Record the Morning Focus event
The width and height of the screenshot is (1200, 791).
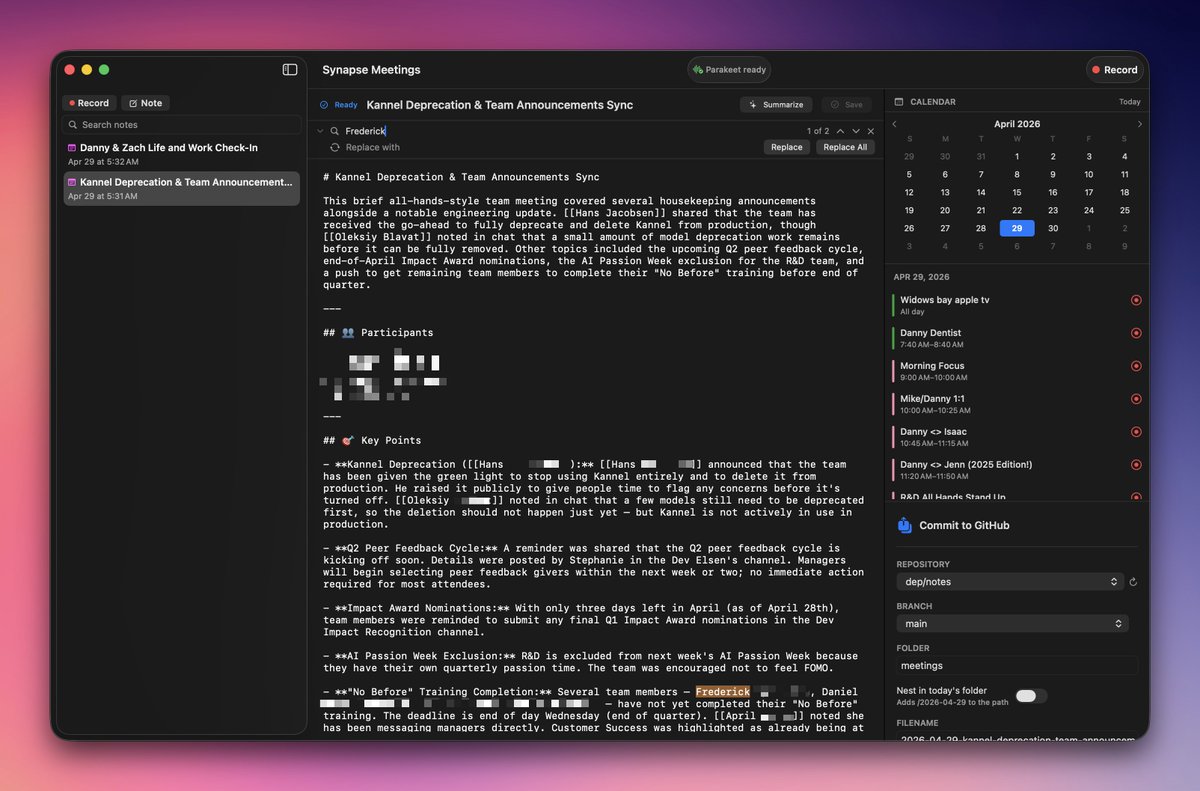click(1136, 366)
